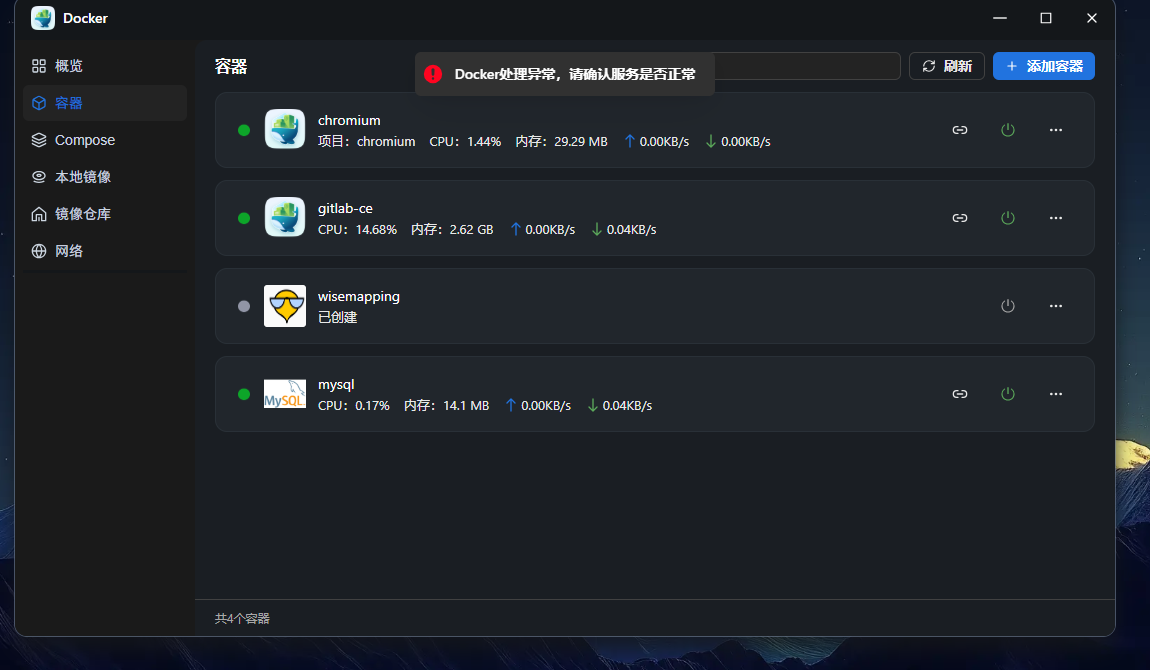
Task: Open gitlab-ce container link
Action: (959, 218)
